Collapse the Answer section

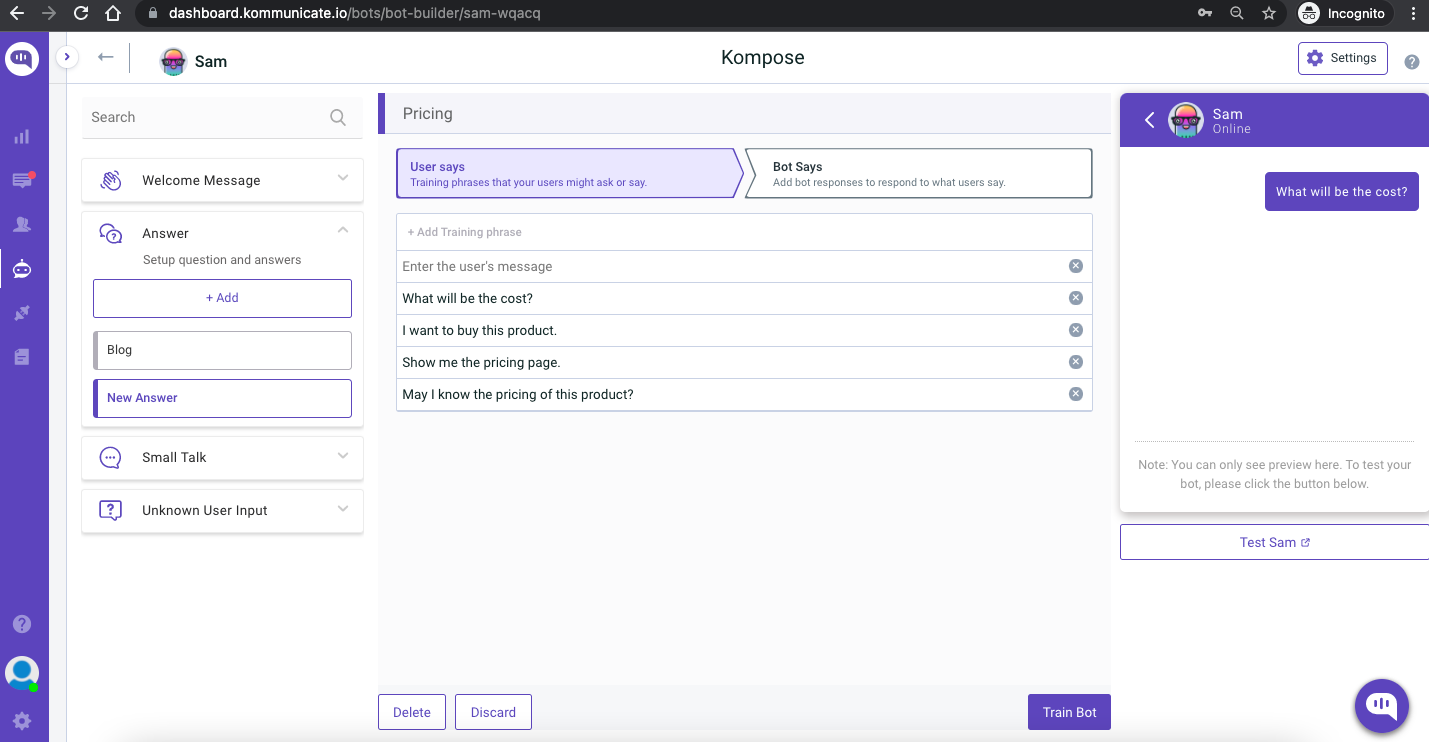coord(343,228)
